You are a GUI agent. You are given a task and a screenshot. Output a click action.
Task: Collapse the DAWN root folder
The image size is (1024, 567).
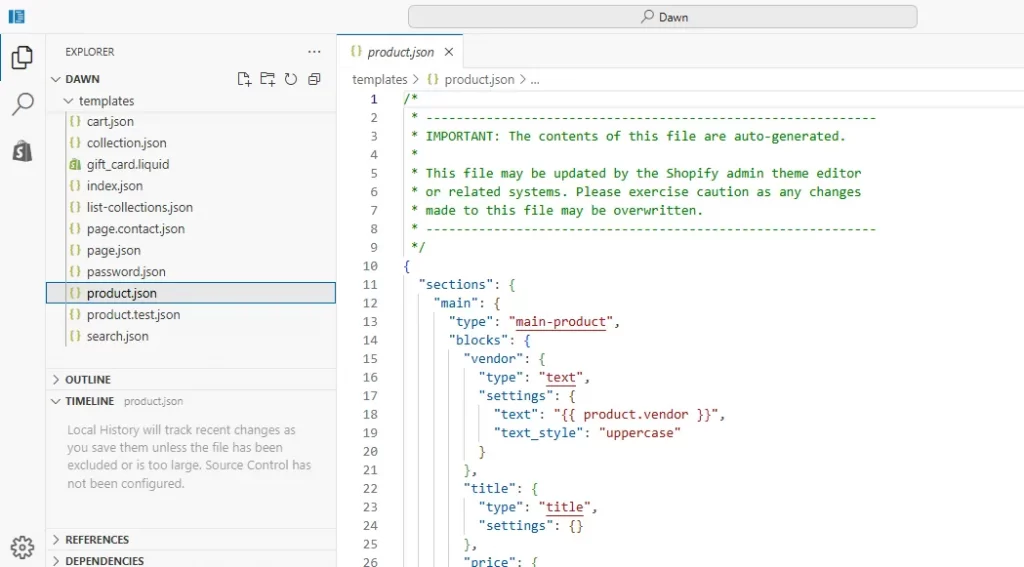click(82, 79)
